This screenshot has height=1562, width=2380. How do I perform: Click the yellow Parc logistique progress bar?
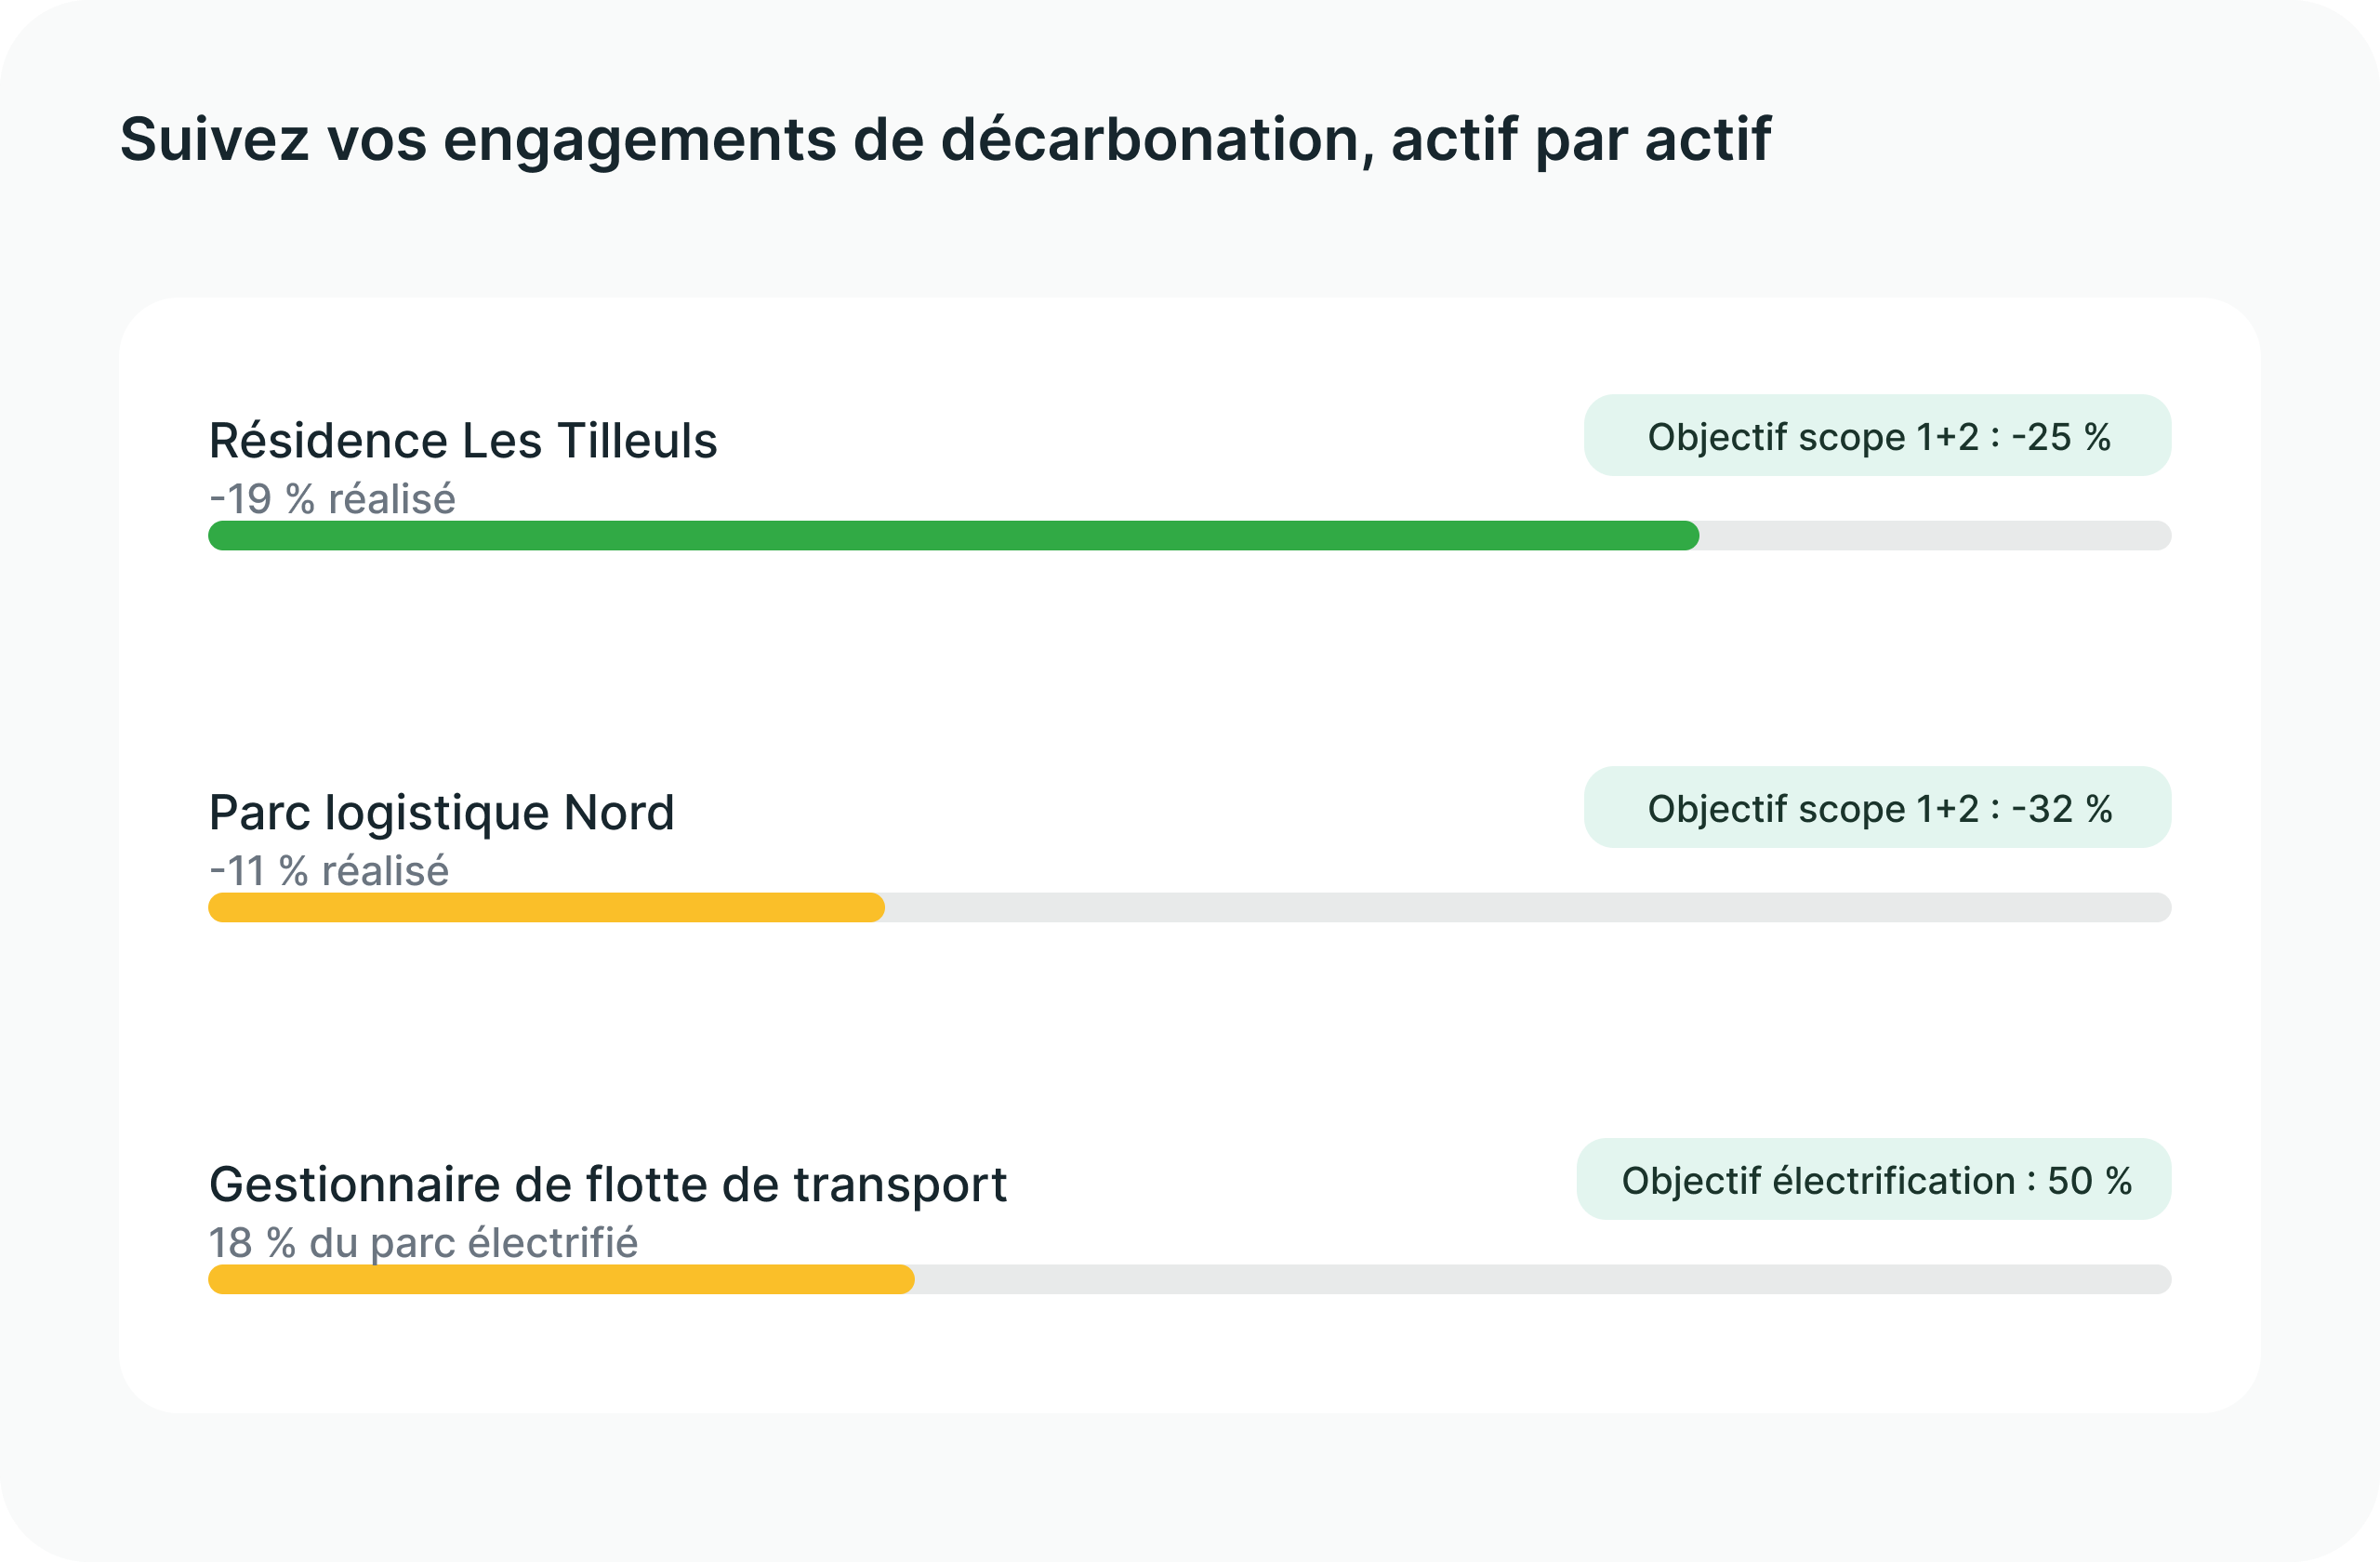tap(546, 907)
